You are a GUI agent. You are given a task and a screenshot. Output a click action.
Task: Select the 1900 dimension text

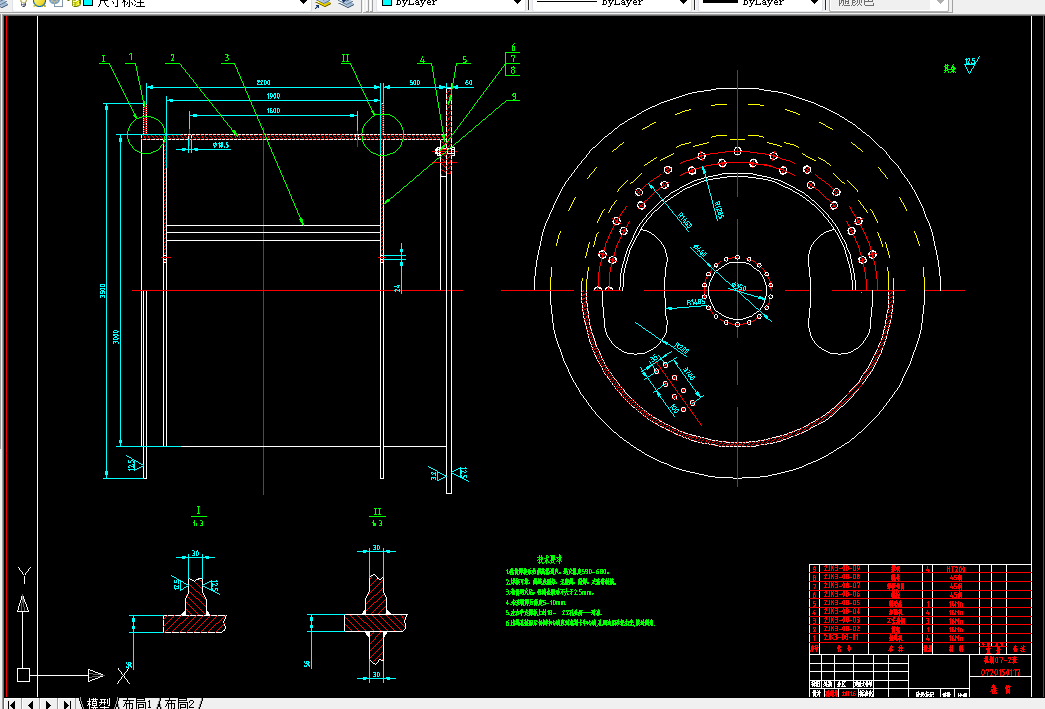(x=273, y=96)
